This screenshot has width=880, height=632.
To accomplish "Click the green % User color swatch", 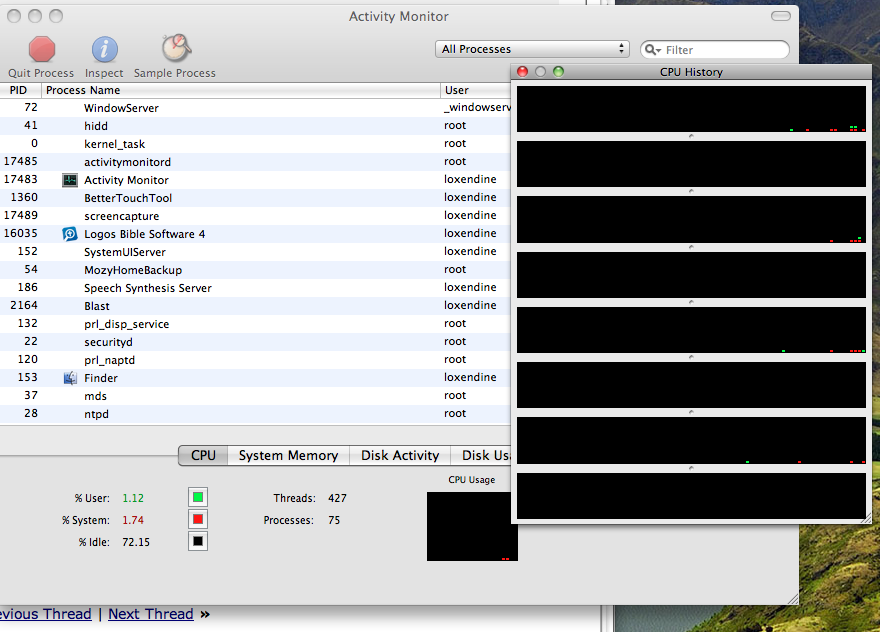I will tap(198, 497).
